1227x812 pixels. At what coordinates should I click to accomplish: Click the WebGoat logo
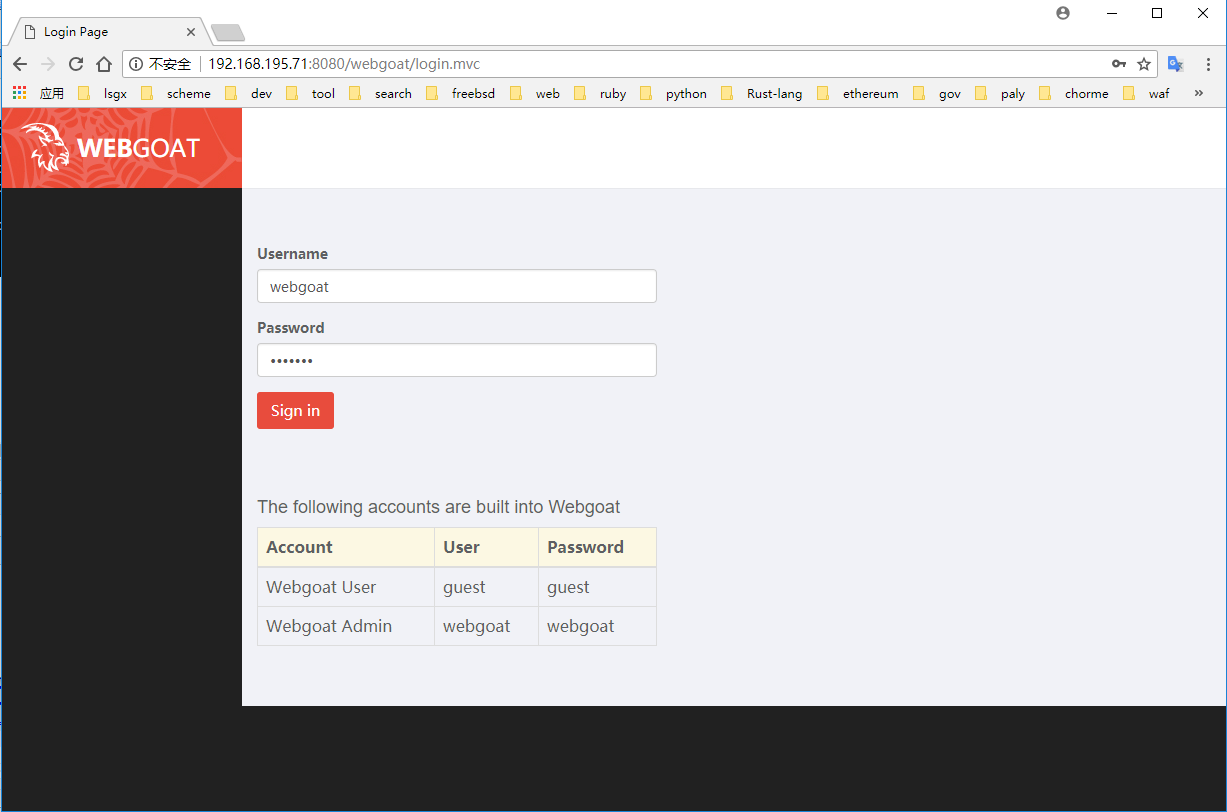tap(122, 148)
